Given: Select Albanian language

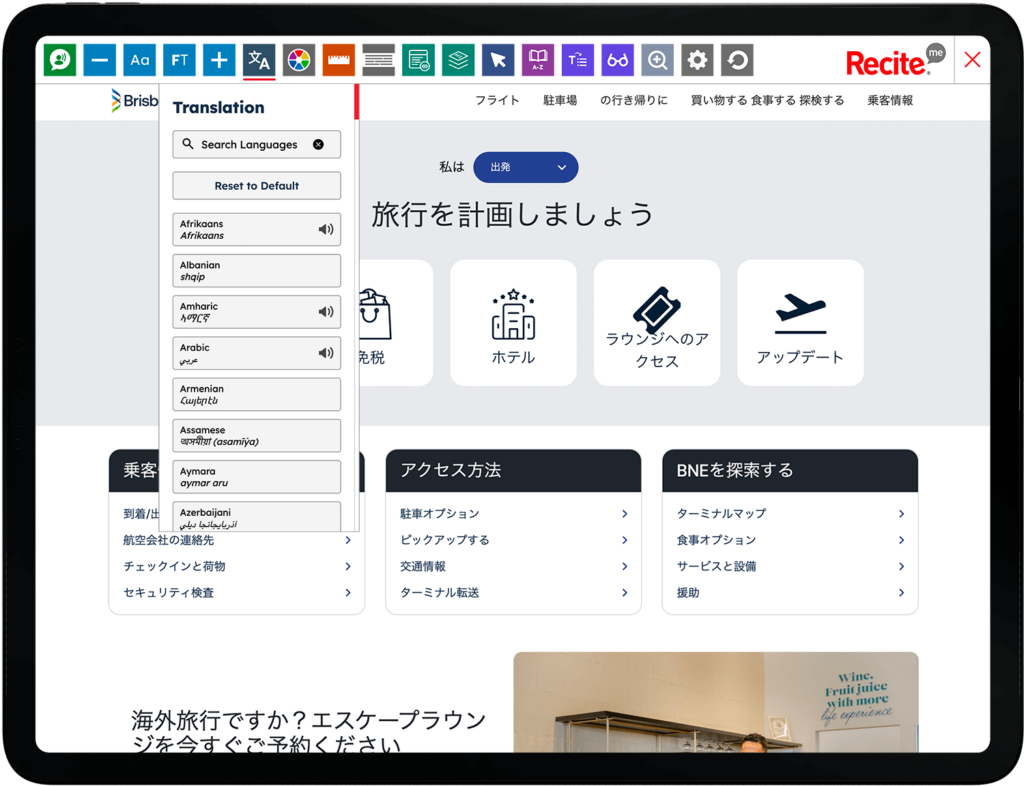Looking at the screenshot, I should (x=257, y=270).
